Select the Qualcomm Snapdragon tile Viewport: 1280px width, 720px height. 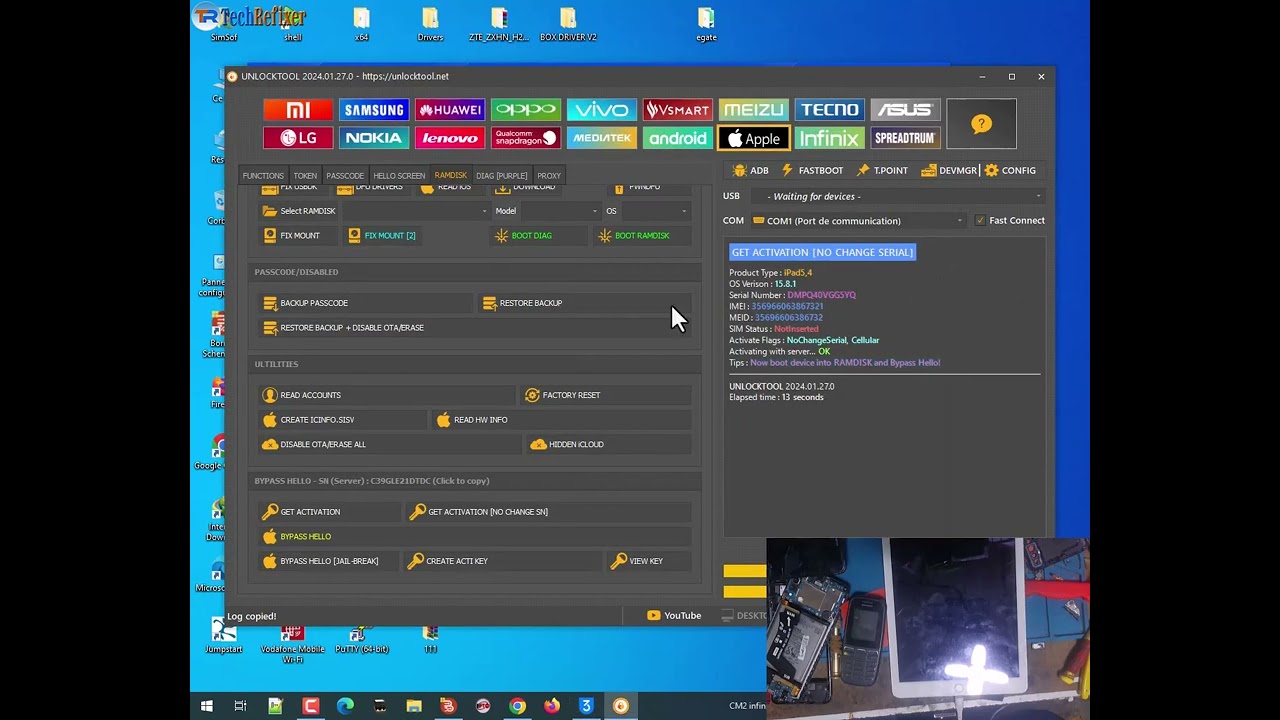point(525,138)
